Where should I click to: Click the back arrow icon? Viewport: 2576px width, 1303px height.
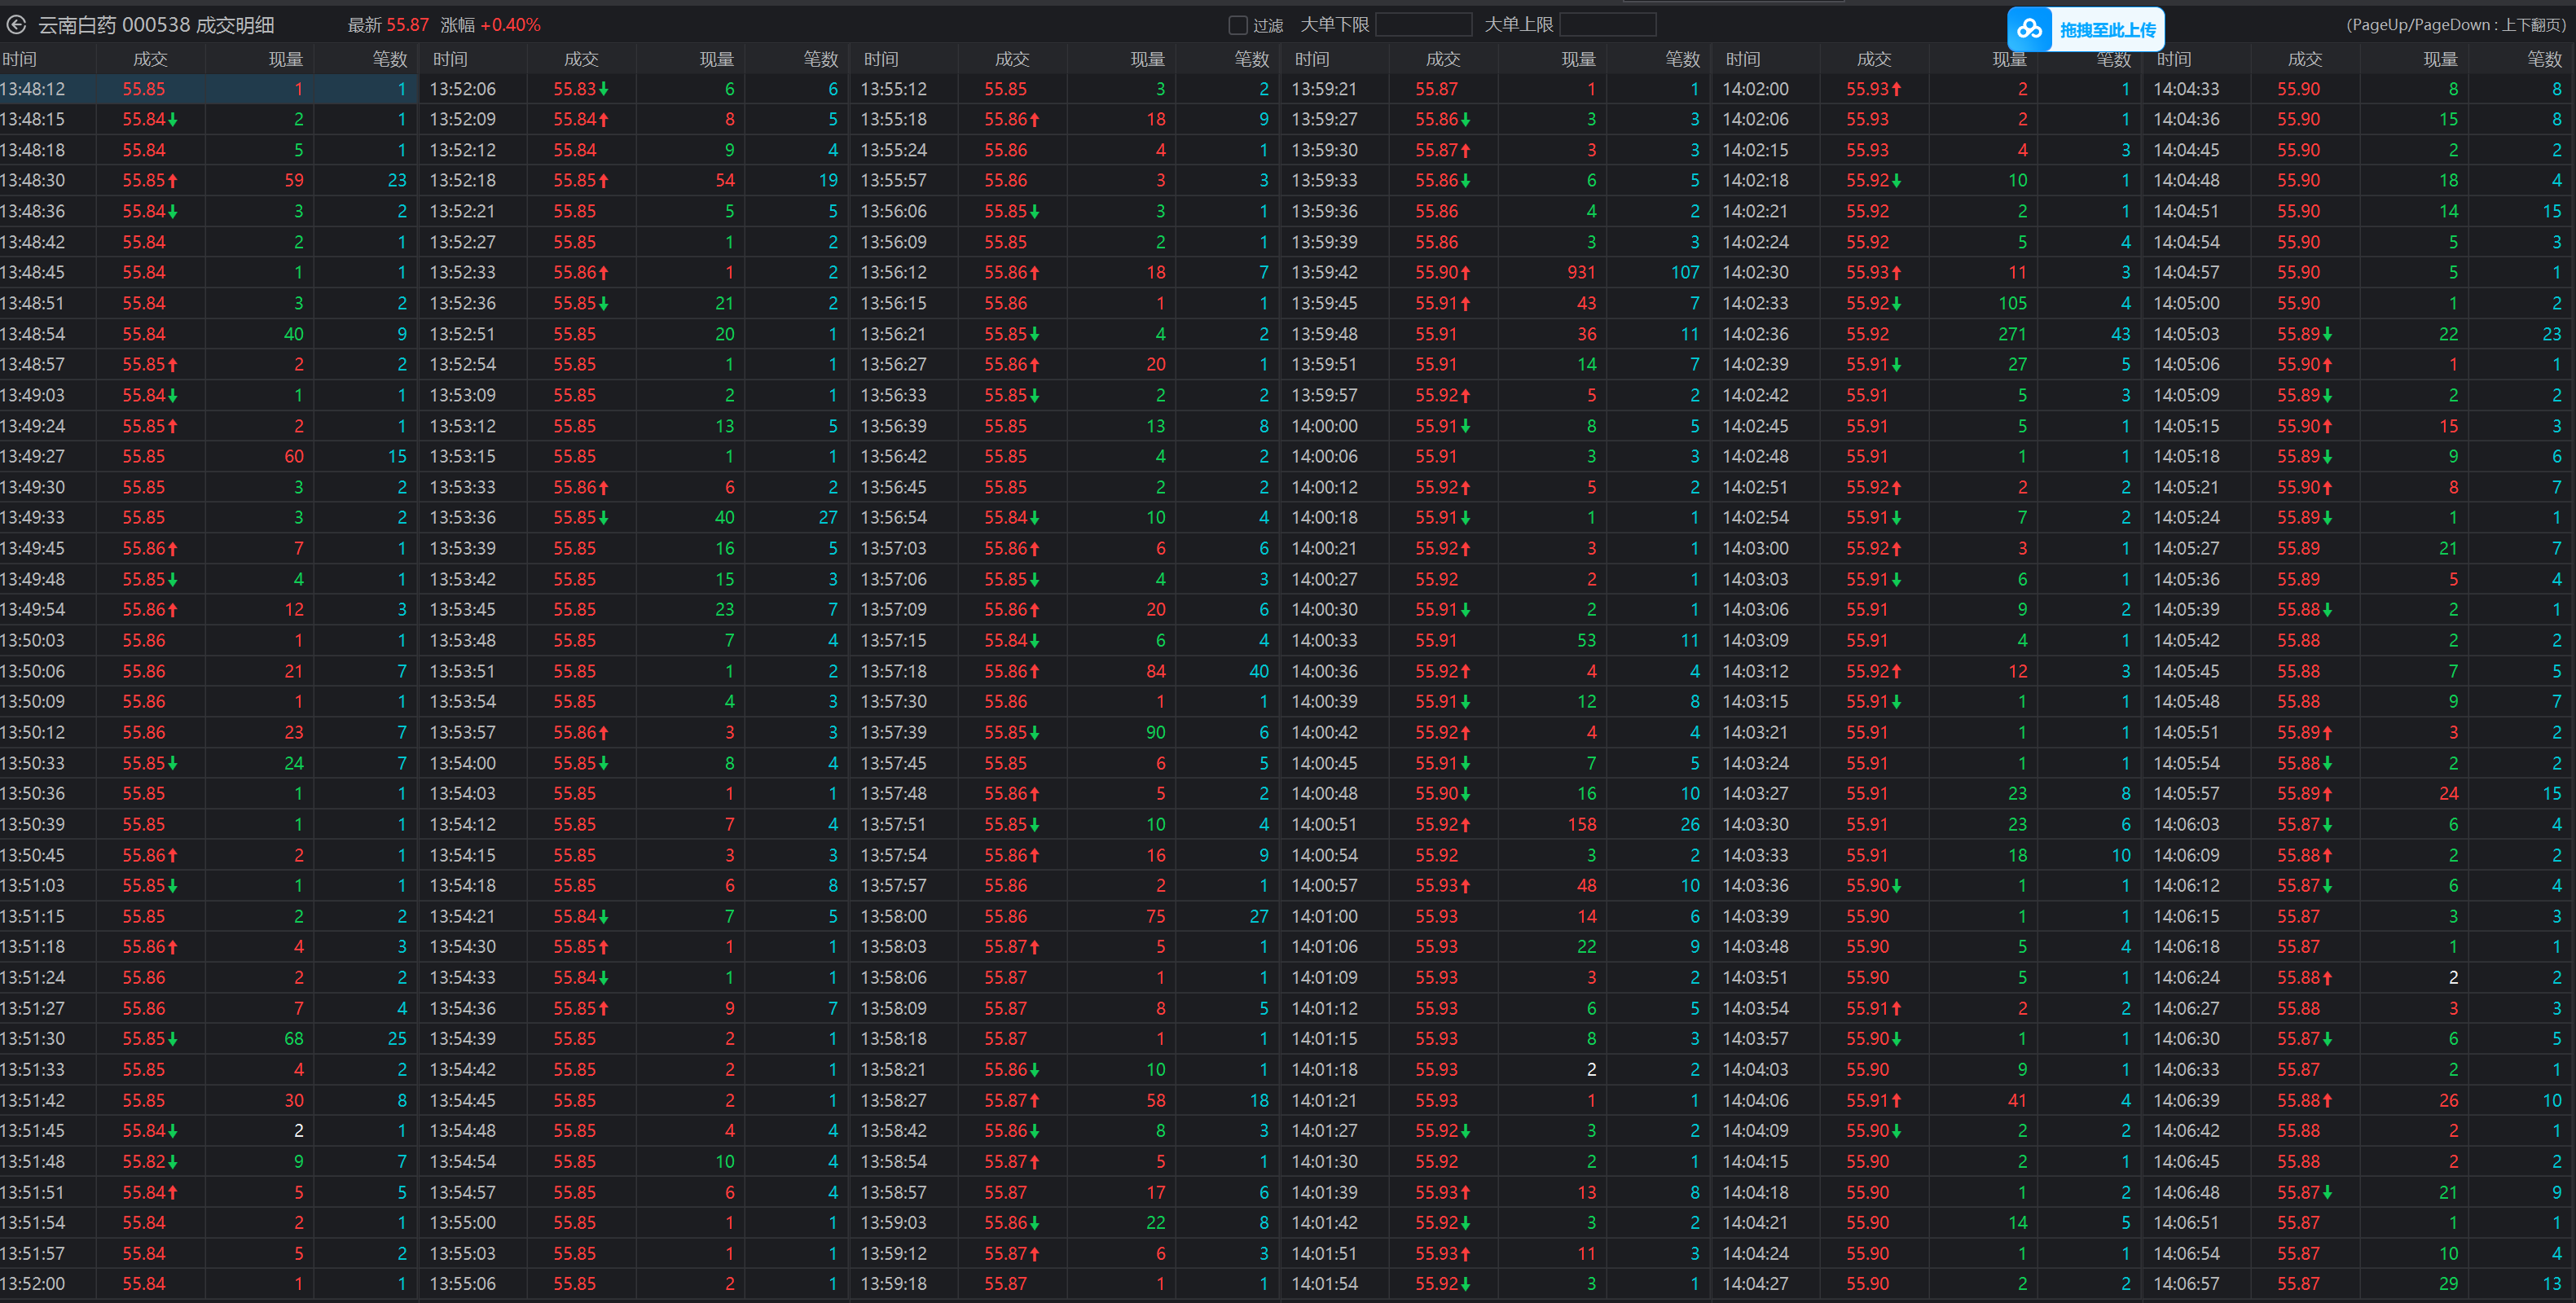(16, 24)
